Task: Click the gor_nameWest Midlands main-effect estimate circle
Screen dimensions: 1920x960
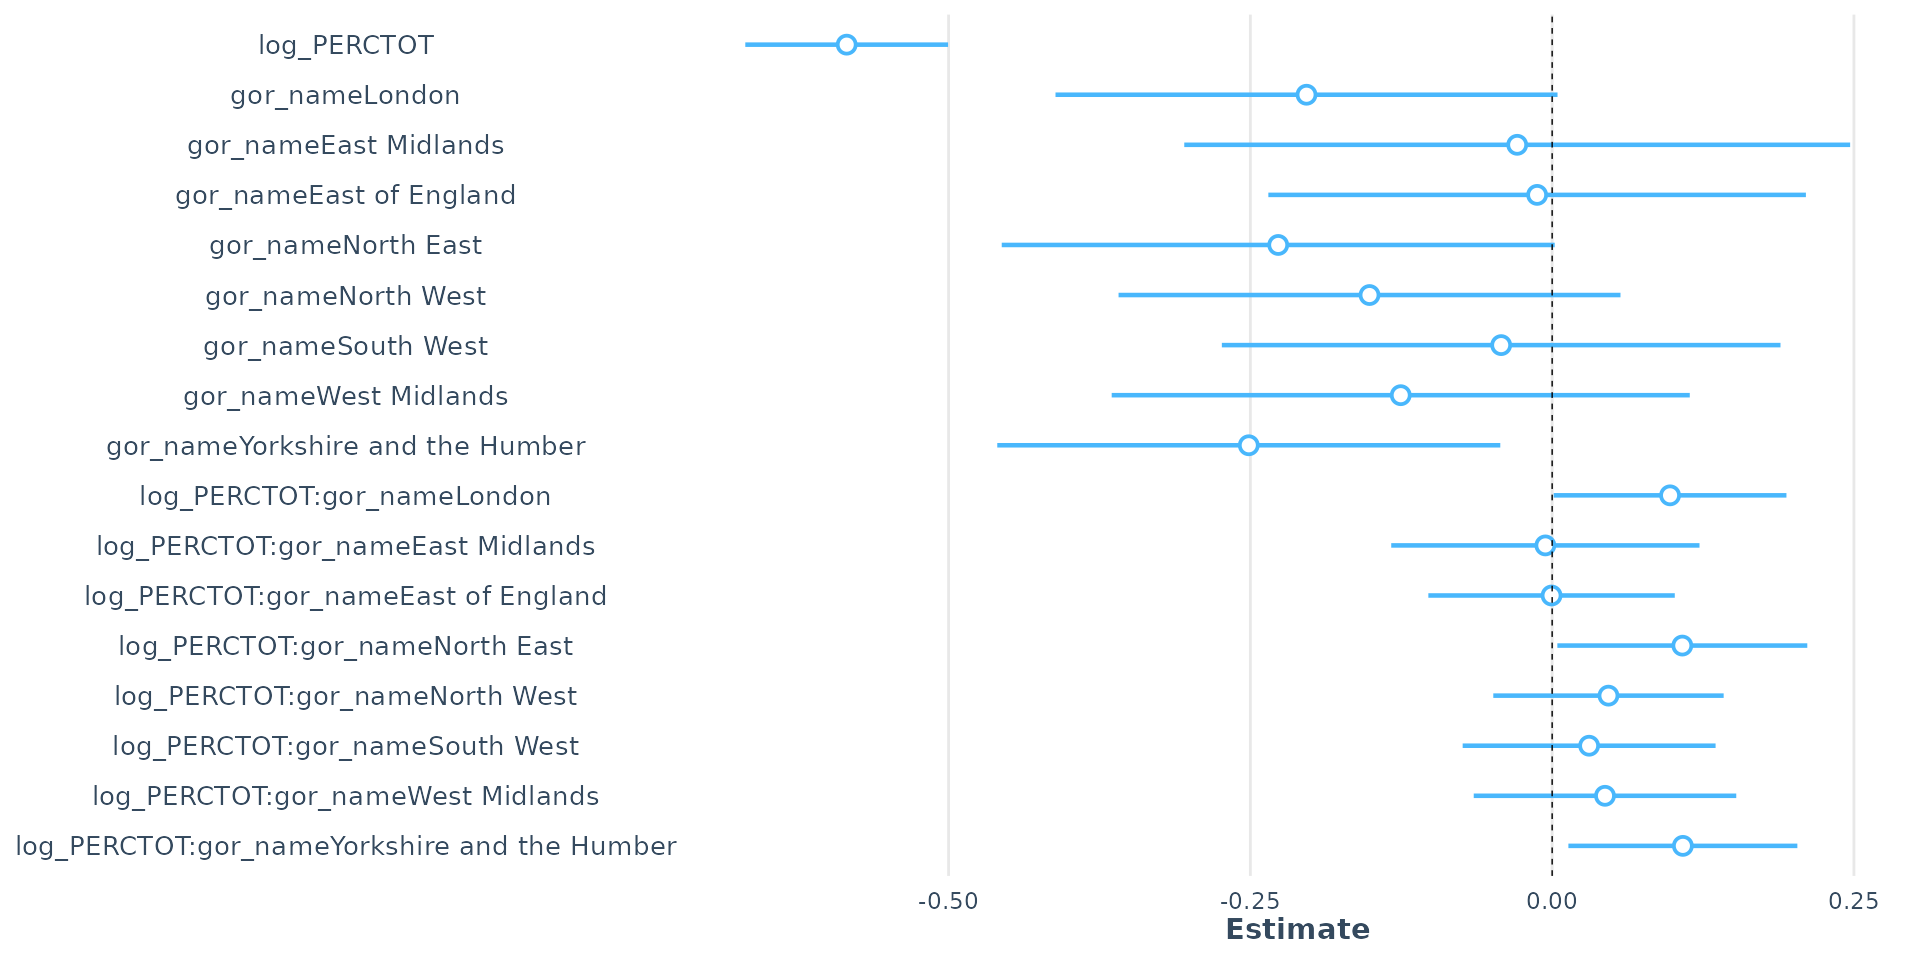Action: [1400, 395]
